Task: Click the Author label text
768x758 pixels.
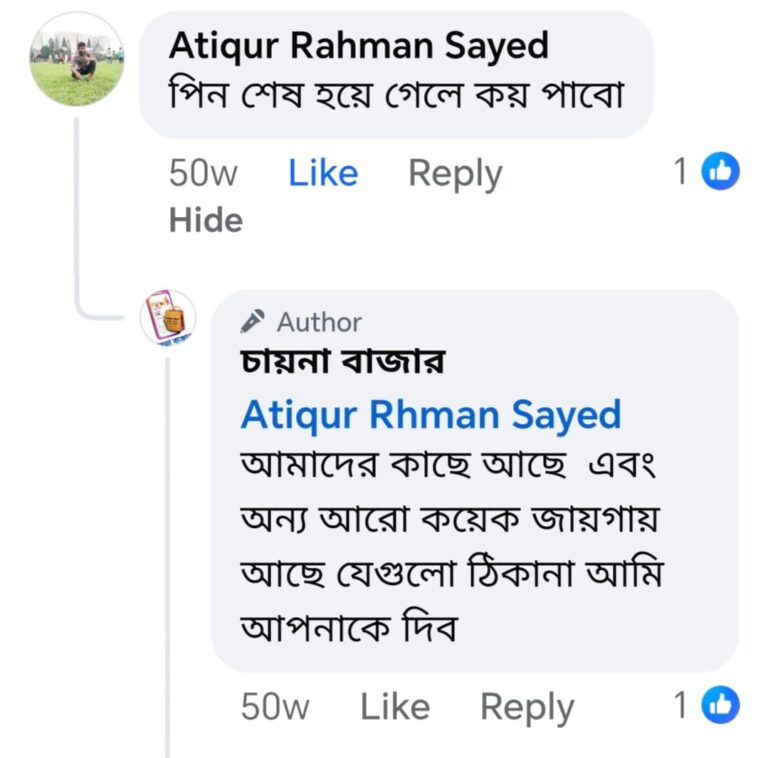Action: point(319,323)
